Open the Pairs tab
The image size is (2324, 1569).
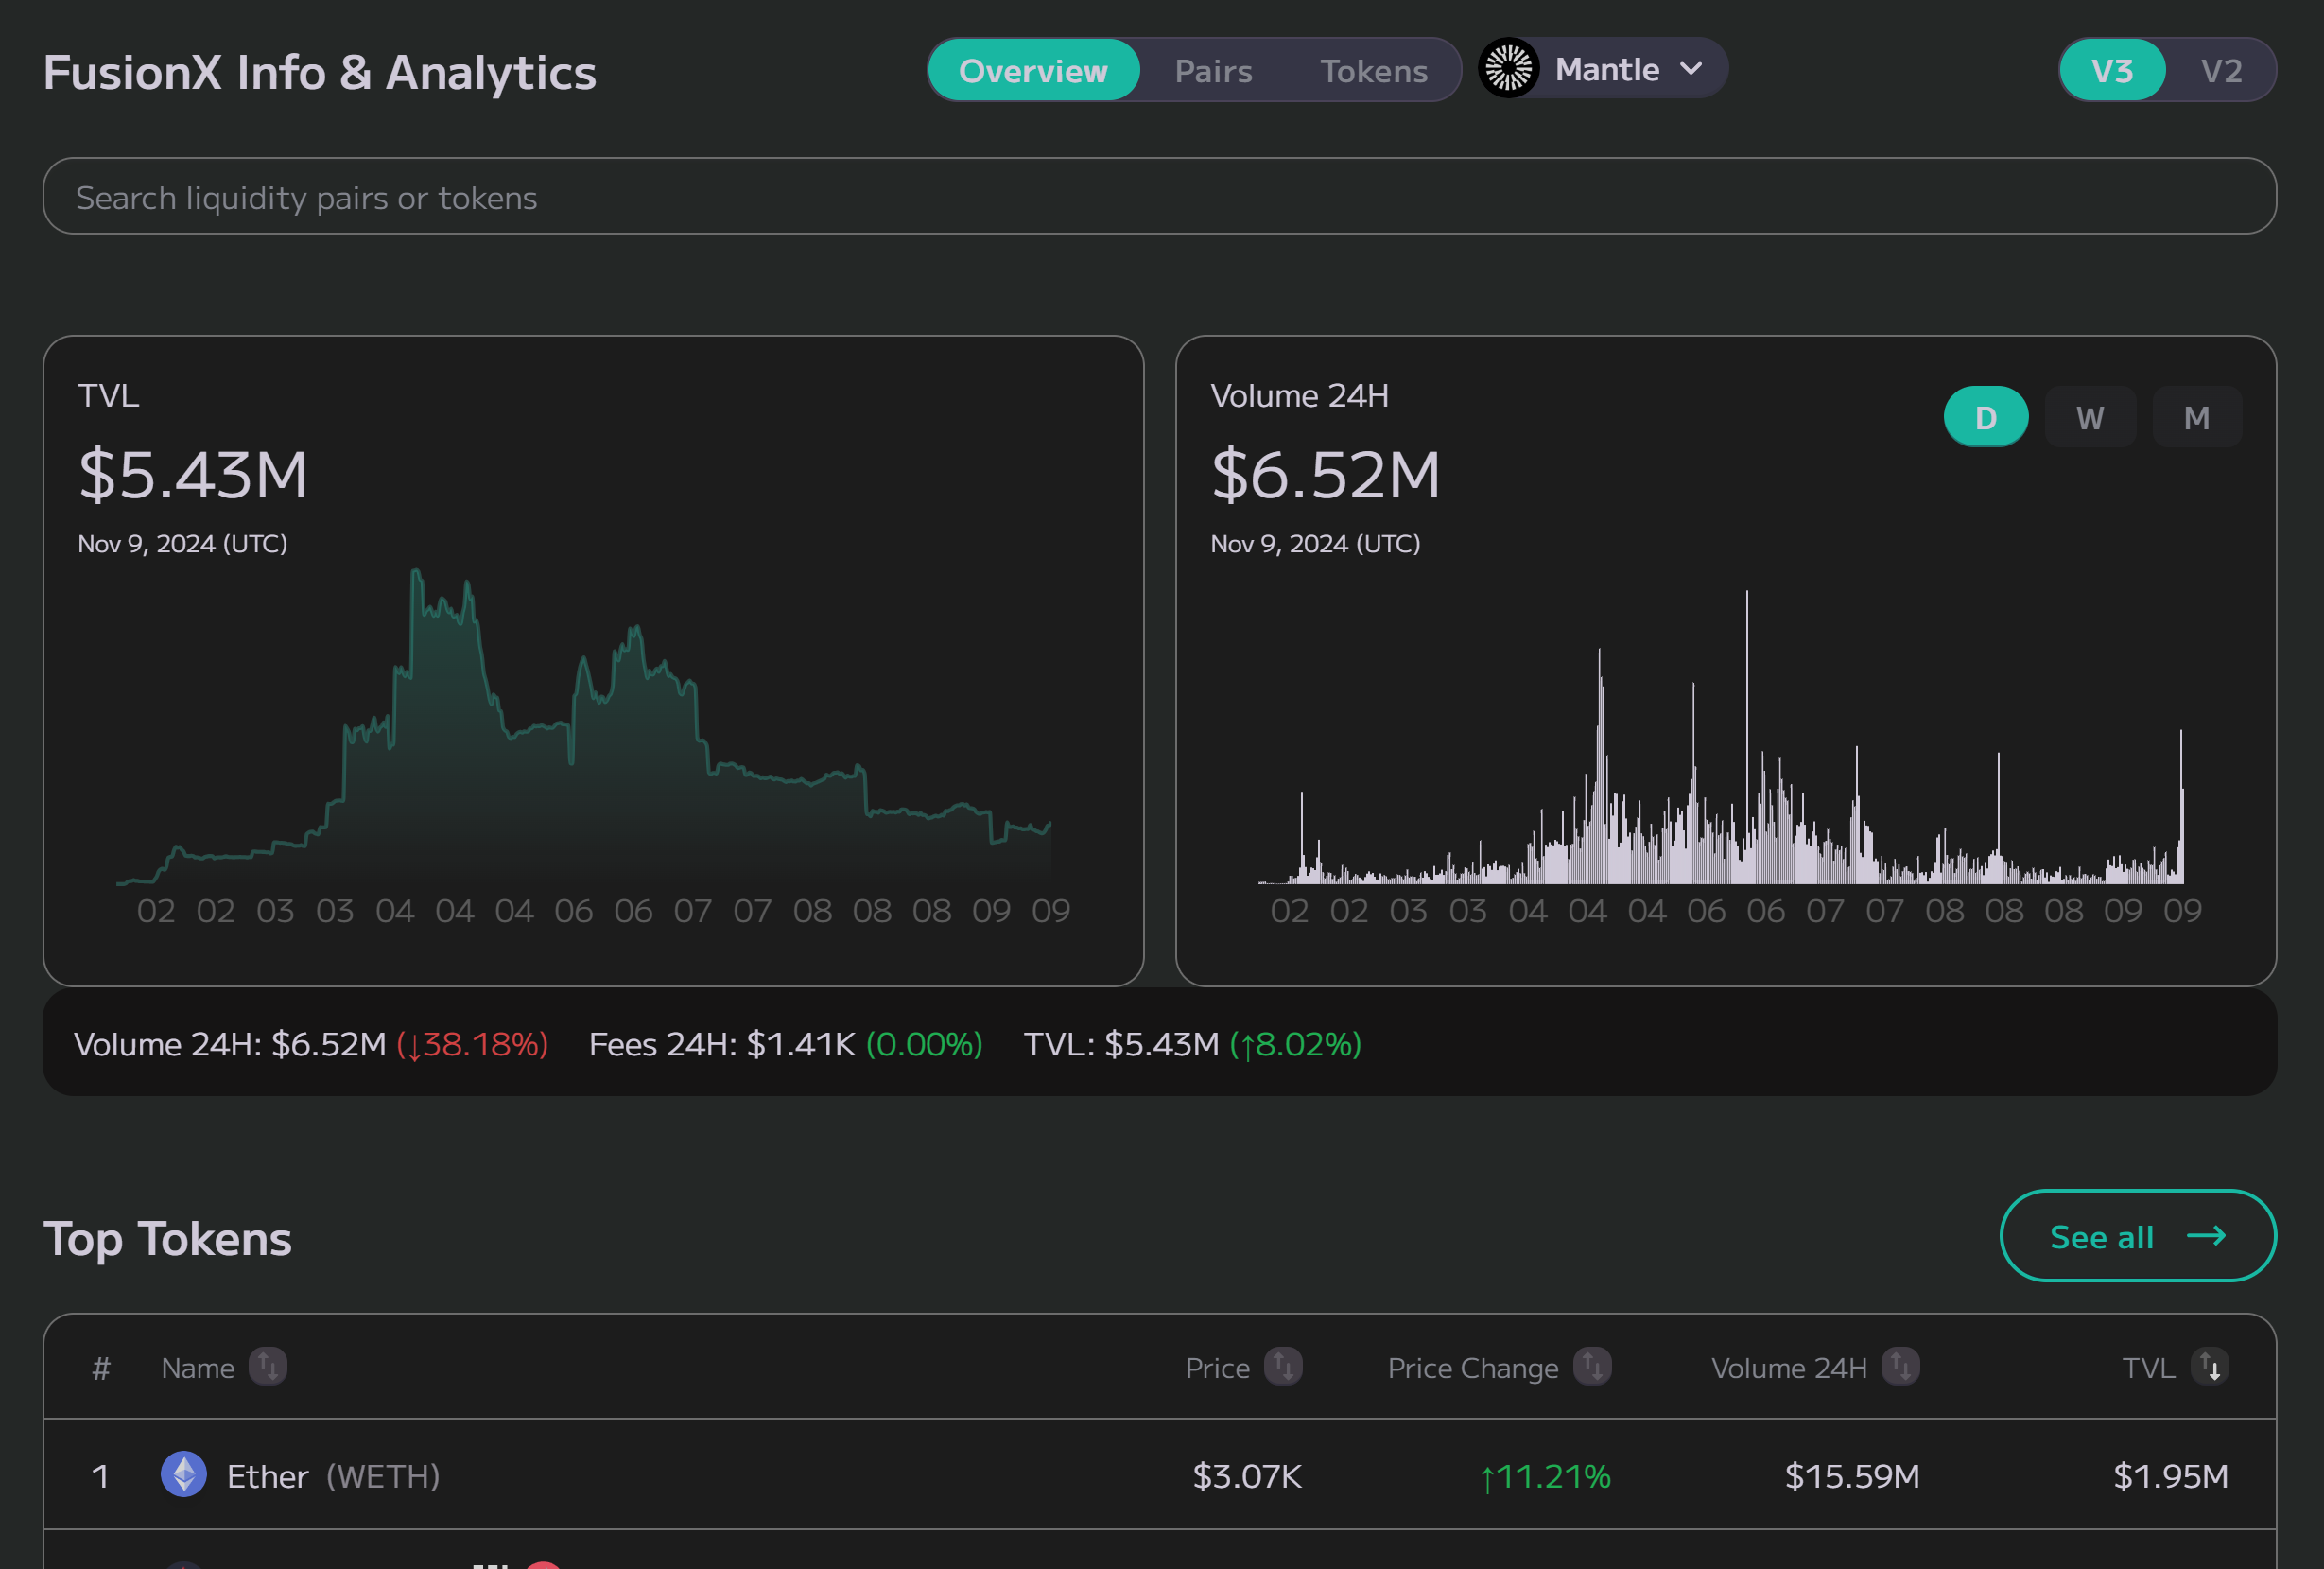tap(1213, 70)
